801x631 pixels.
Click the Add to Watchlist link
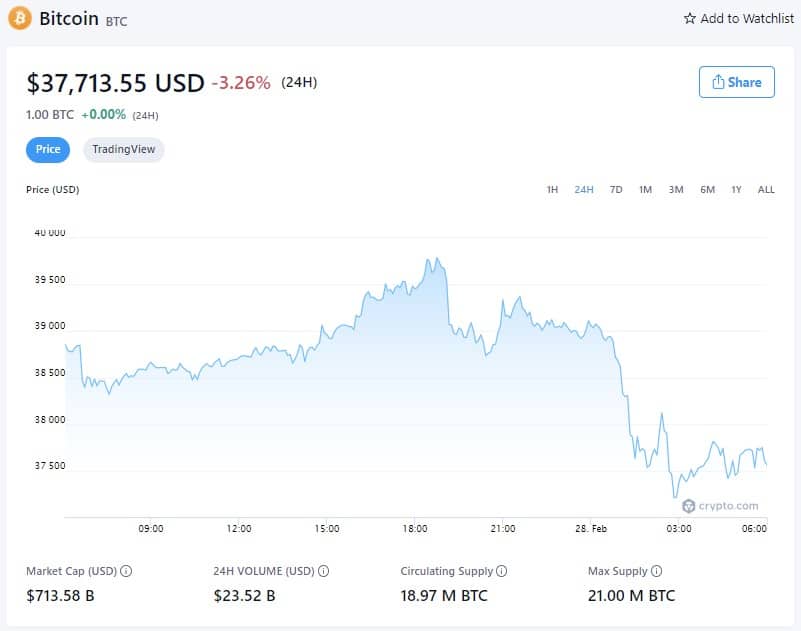pyautogui.click(x=739, y=19)
